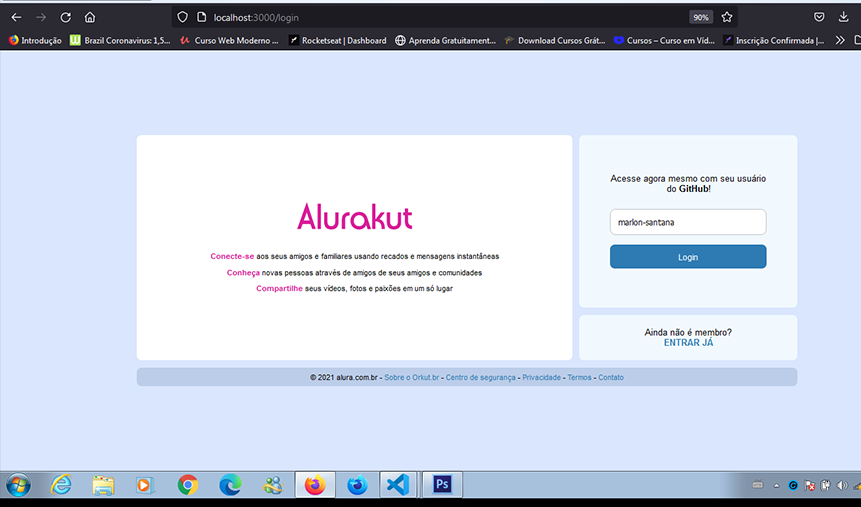Viewport: 861px width, 507px height.
Task: Click the blue circular C tray icon
Action: [793, 486]
